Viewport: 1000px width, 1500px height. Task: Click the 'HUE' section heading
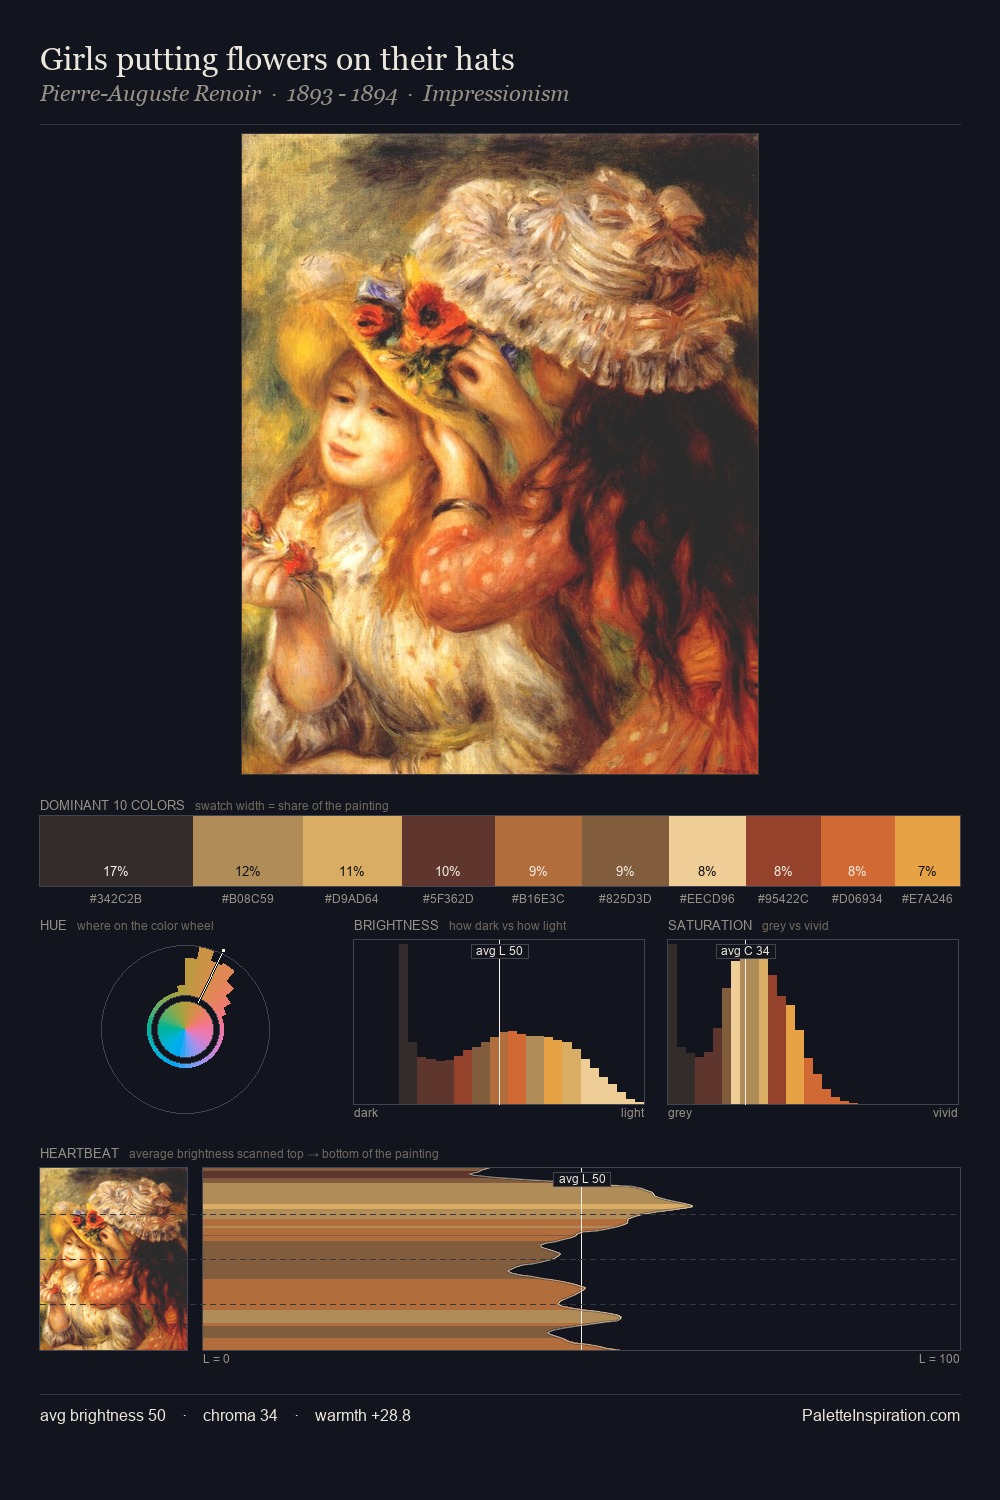pyautogui.click(x=53, y=925)
